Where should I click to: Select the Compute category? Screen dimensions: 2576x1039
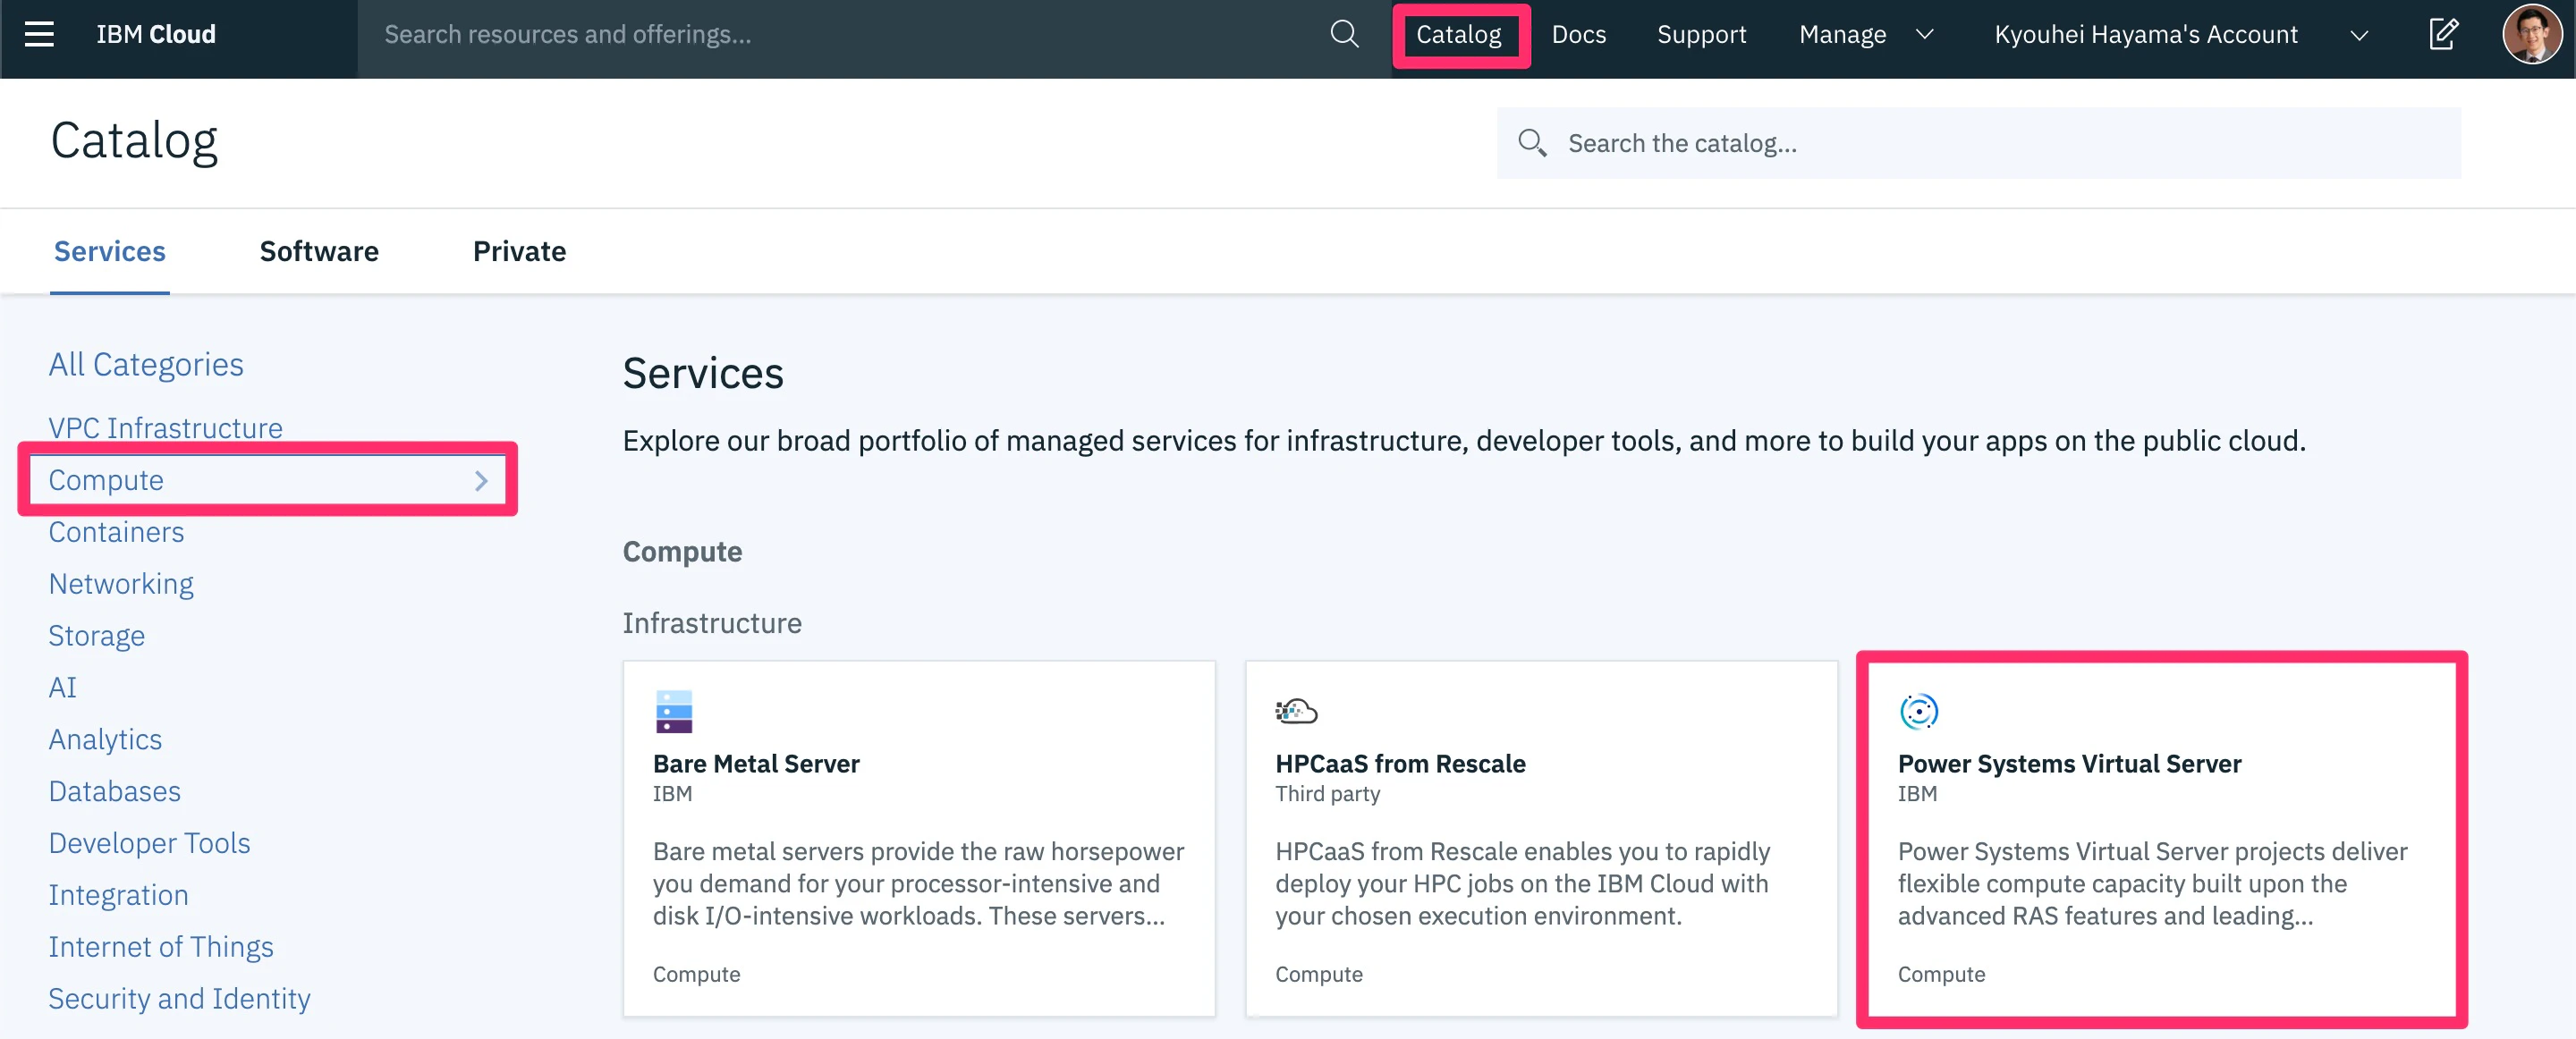pos(106,481)
